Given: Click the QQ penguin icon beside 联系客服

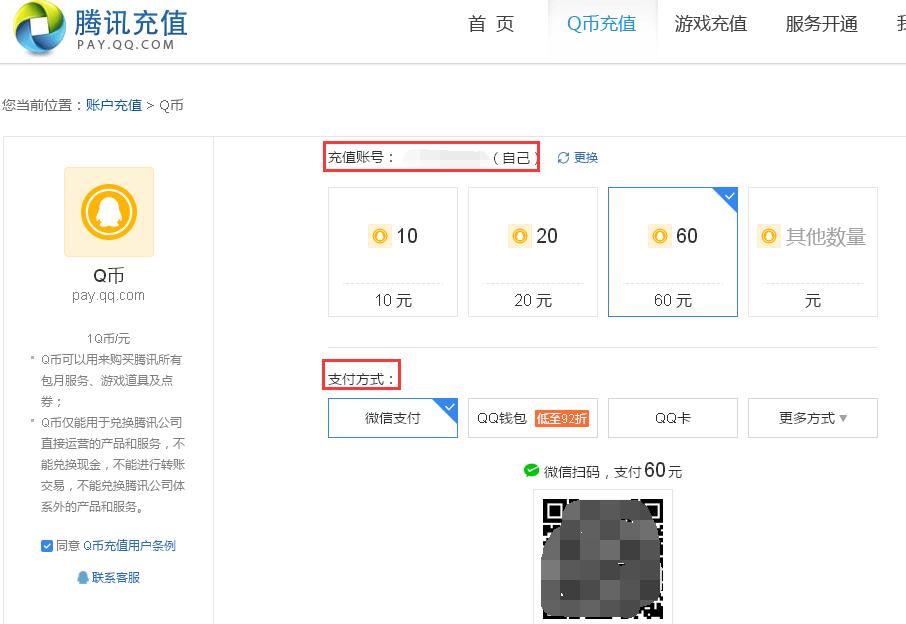Looking at the screenshot, I should [x=82, y=577].
